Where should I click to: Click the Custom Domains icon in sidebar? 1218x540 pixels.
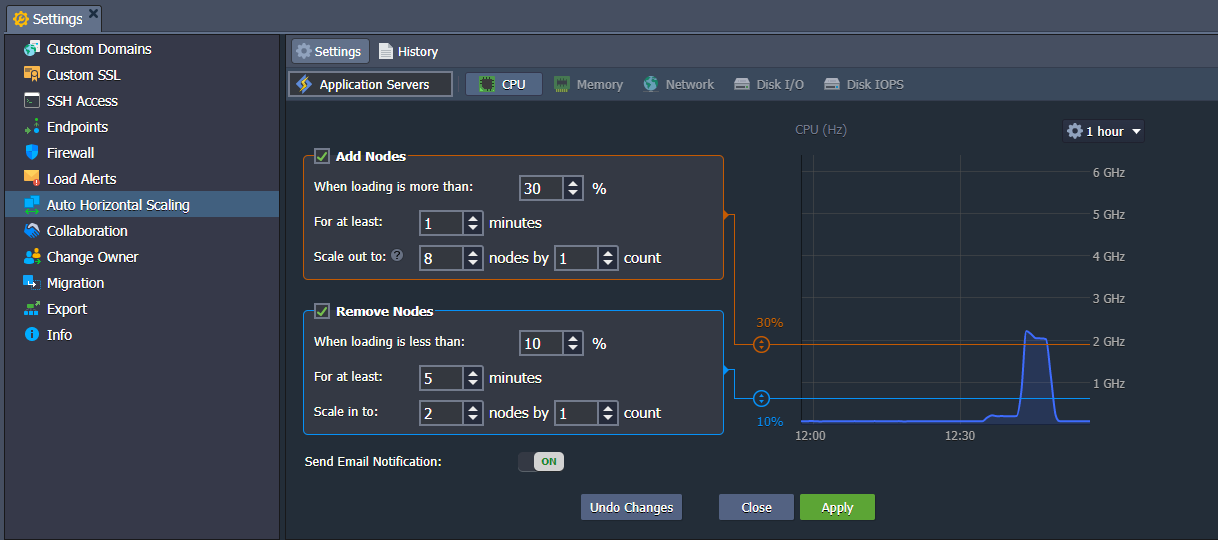pyautogui.click(x=32, y=49)
